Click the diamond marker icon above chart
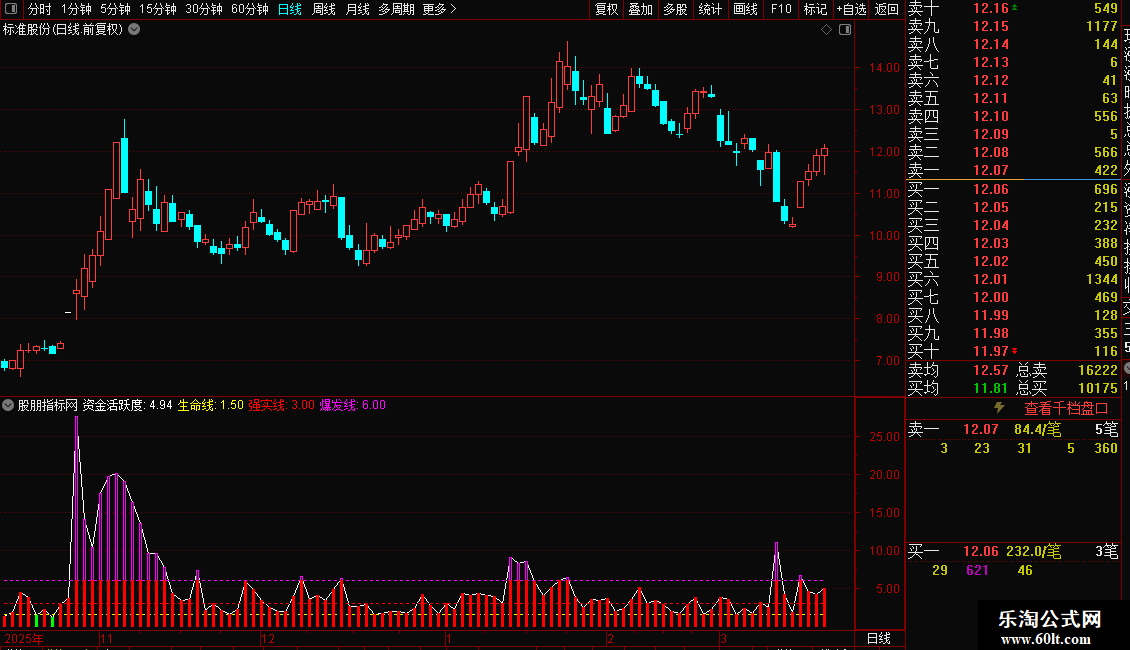This screenshot has height=650, width=1130. 827,30
